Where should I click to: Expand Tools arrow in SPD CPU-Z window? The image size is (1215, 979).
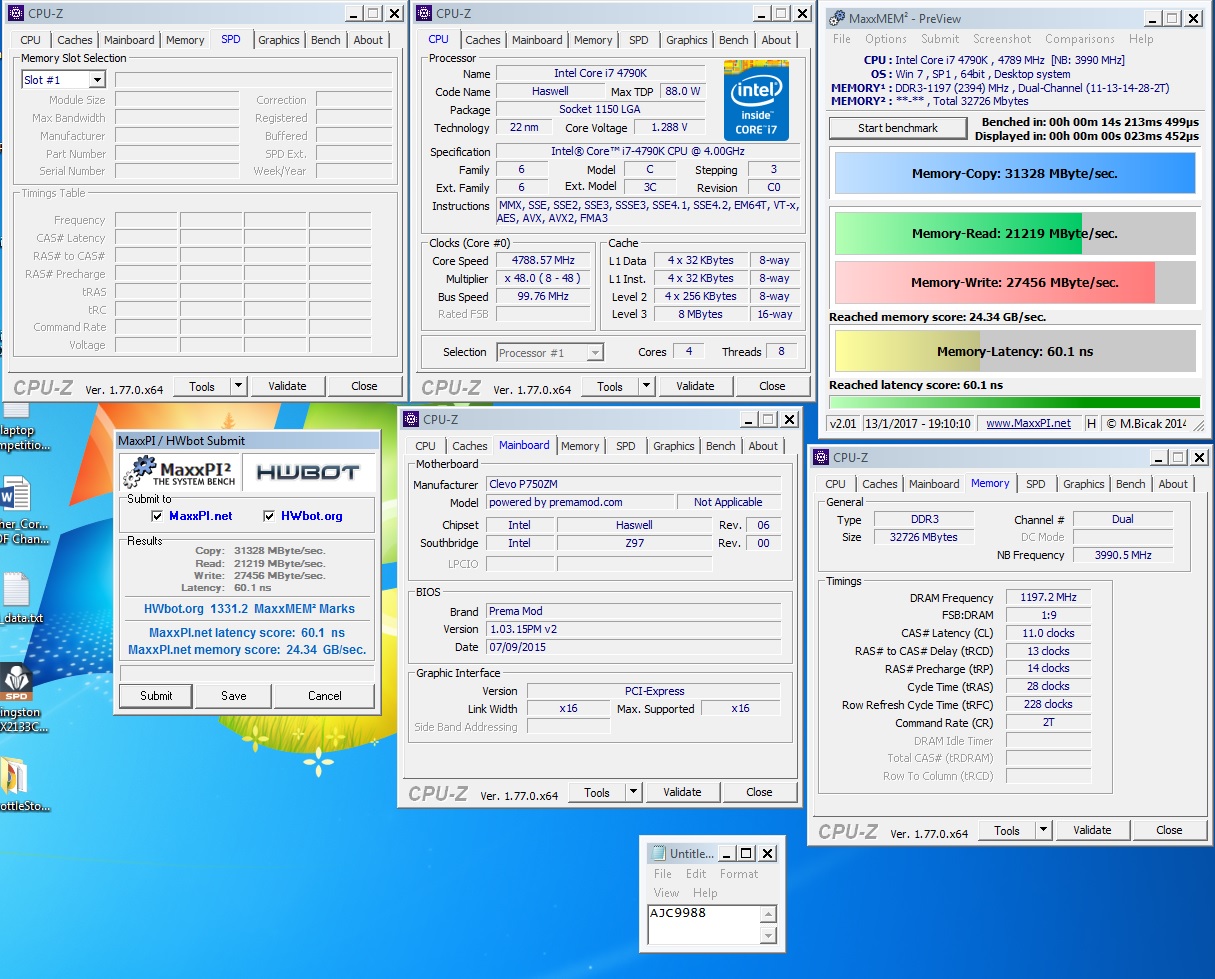coord(238,386)
